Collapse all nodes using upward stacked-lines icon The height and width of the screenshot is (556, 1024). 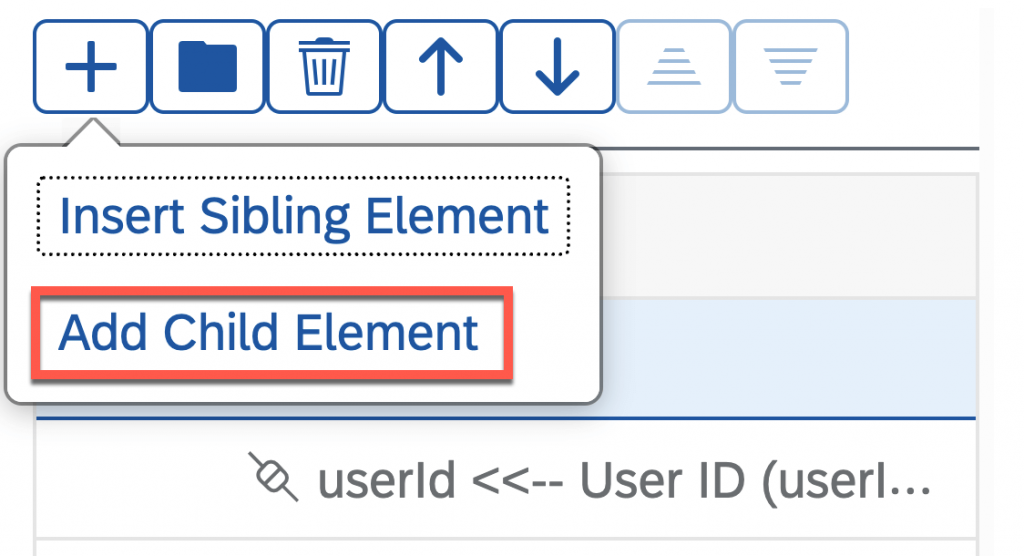pos(674,67)
